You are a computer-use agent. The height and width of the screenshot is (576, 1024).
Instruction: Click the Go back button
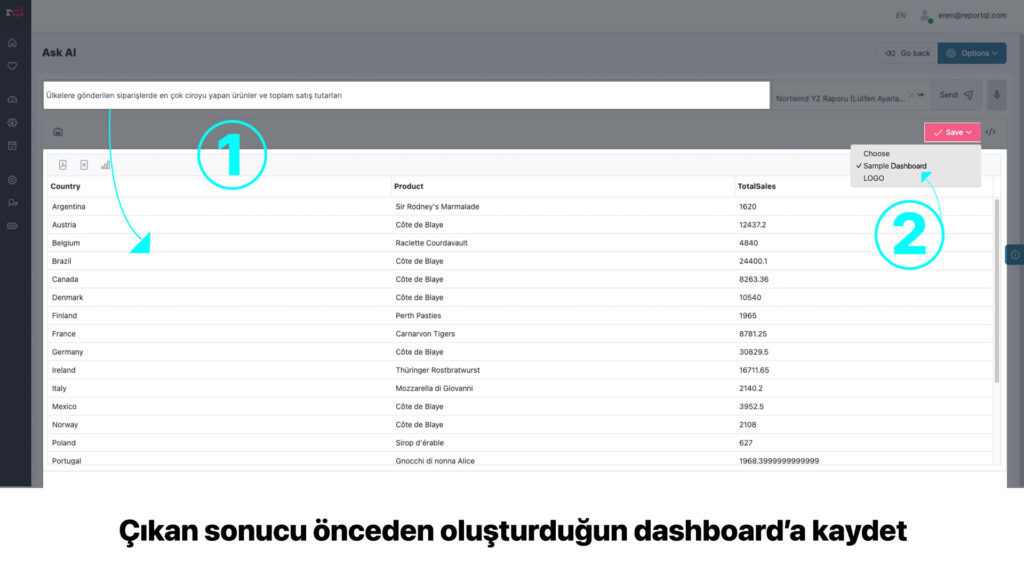pyautogui.click(x=906, y=53)
